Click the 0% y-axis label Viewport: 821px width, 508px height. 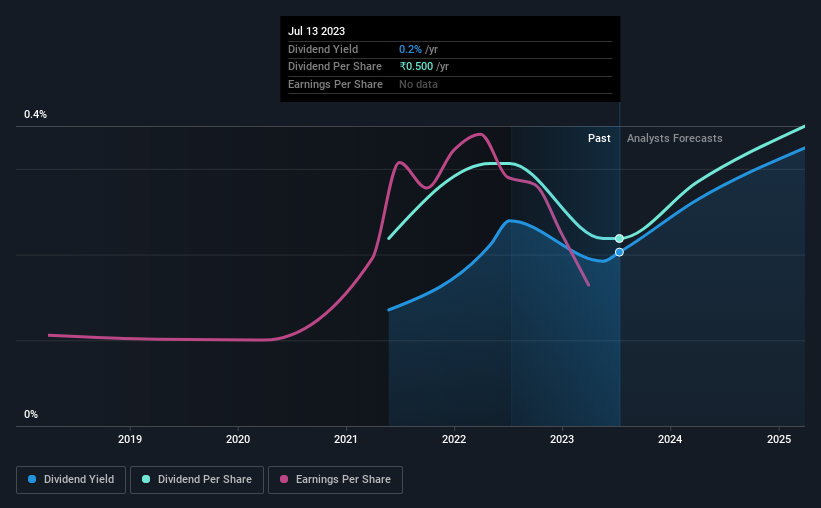[x=31, y=414]
